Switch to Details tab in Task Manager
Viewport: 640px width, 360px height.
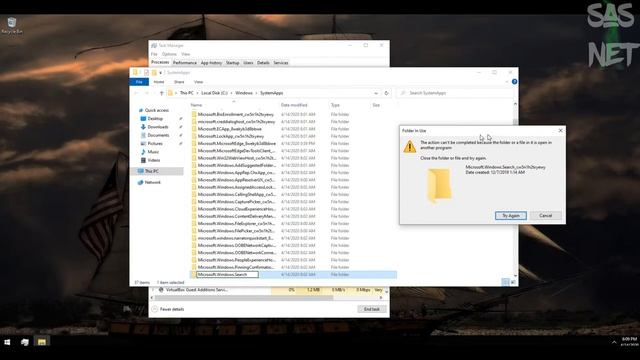pyautogui.click(x=263, y=63)
